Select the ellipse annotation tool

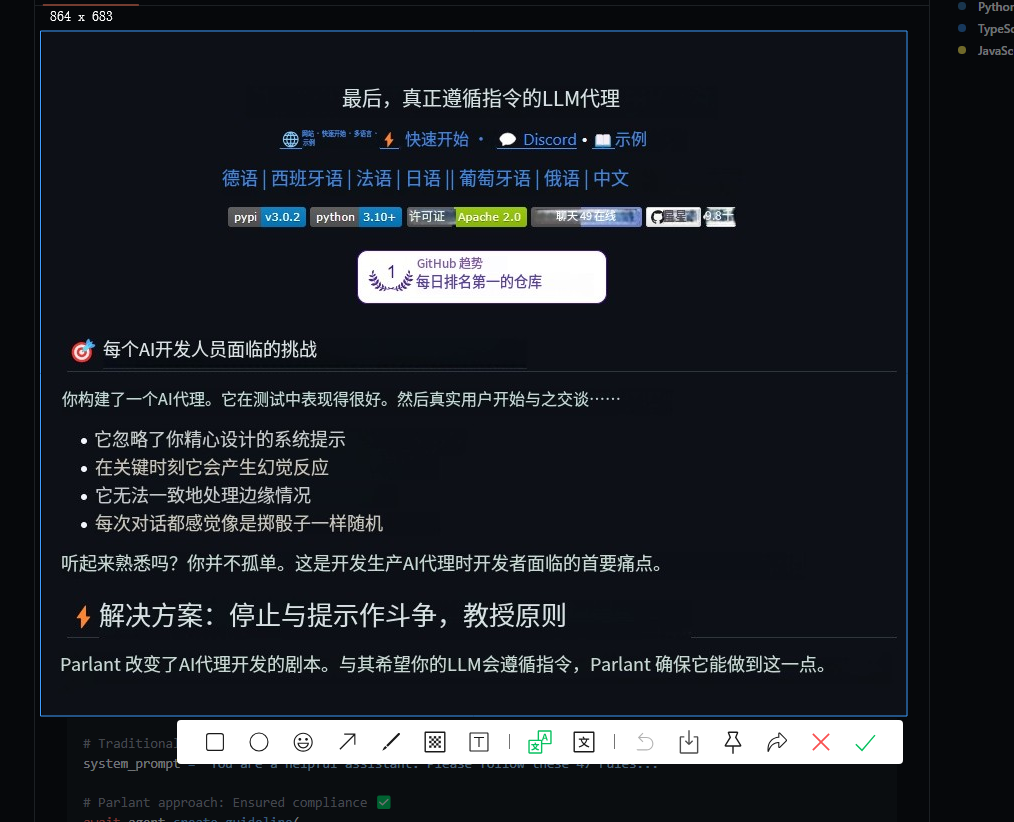[x=259, y=742]
